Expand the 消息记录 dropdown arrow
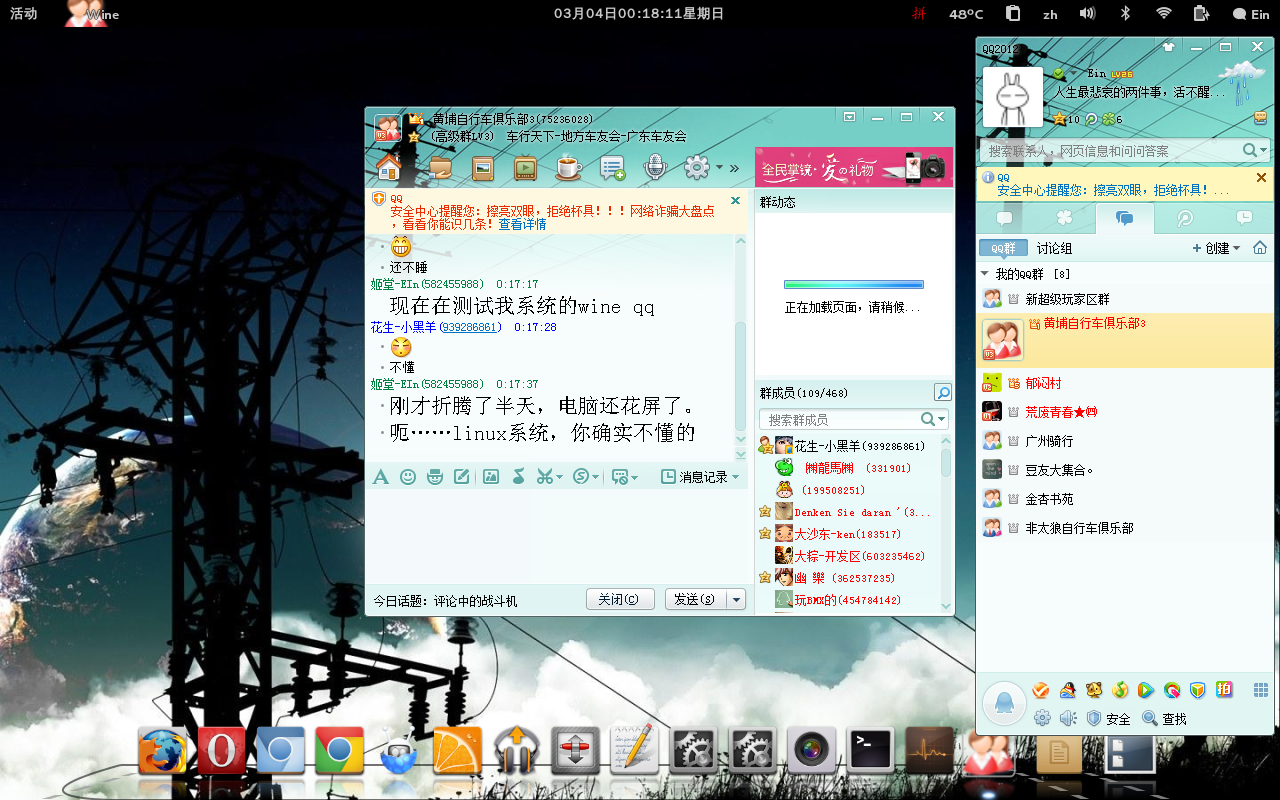Viewport: 1280px width, 800px height. 736,478
